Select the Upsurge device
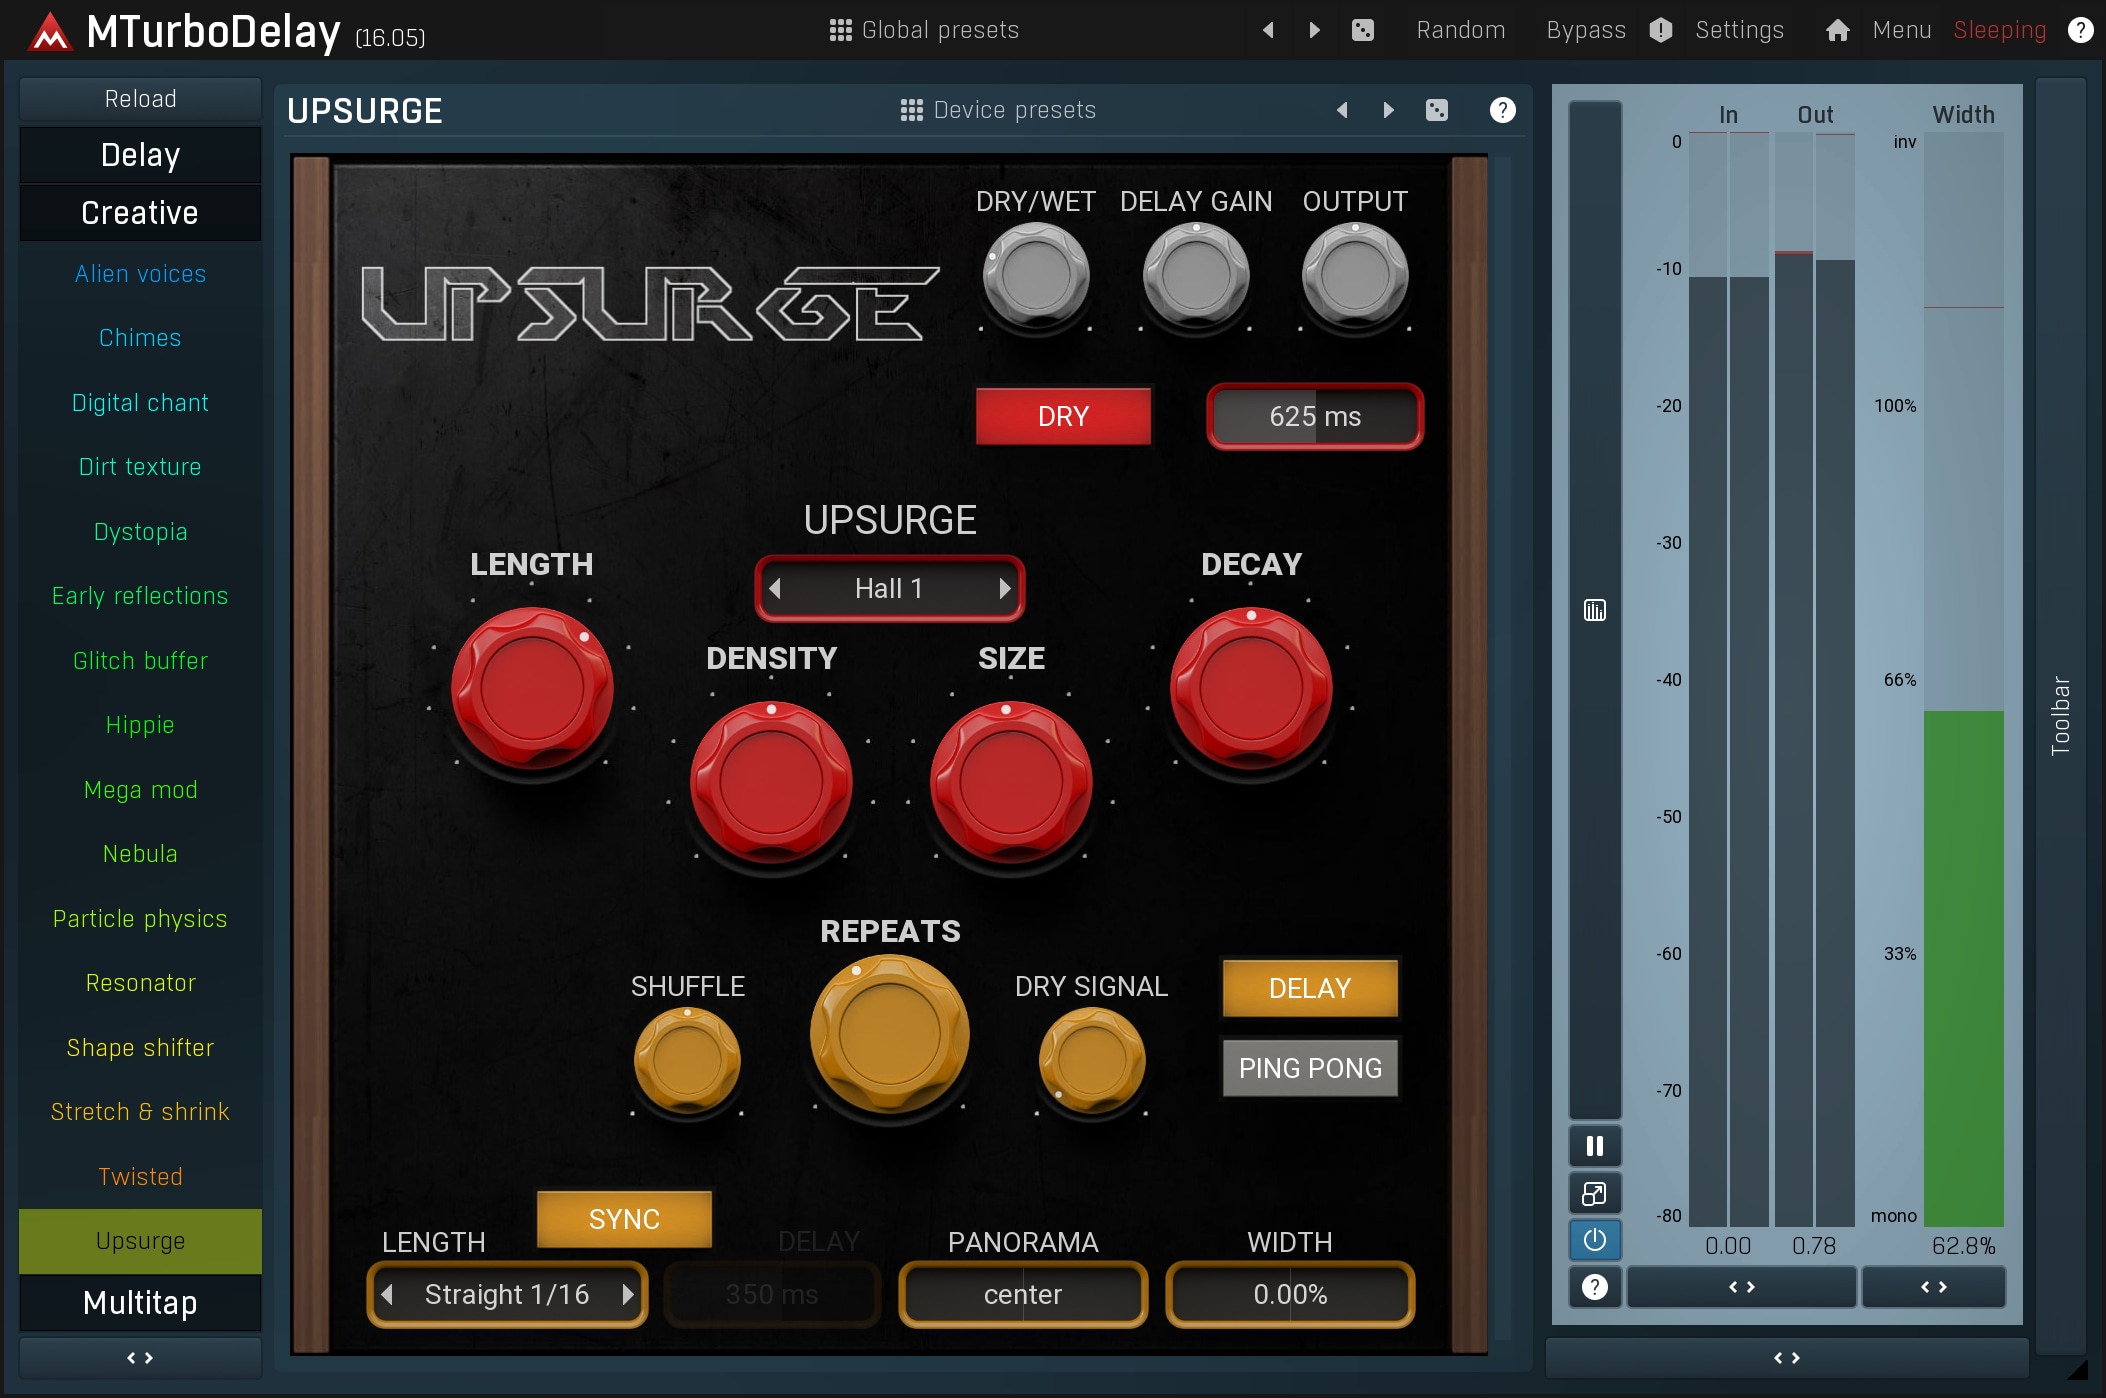This screenshot has height=1398, width=2106. (x=140, y=1241)
